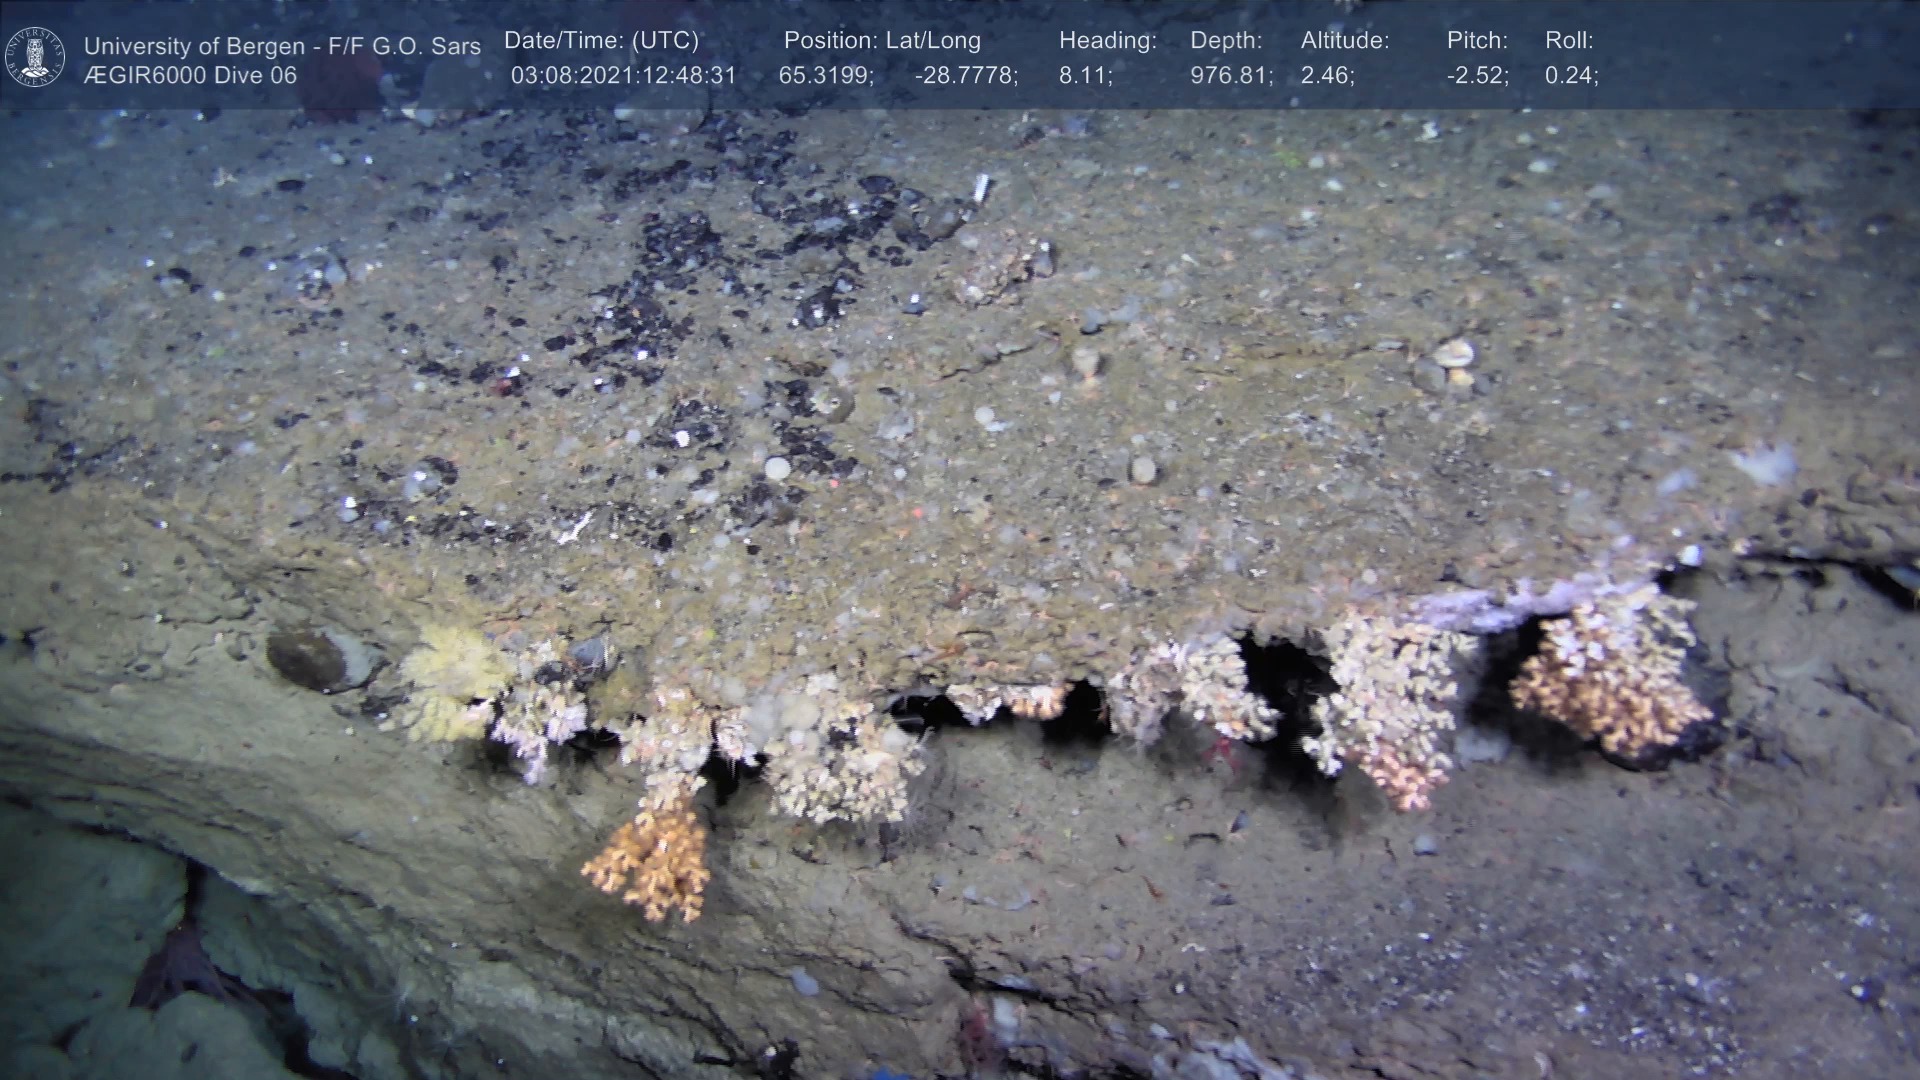1920x1080 pixels.
Task: Click the 'Altitude:' label
Action: 1345,41
